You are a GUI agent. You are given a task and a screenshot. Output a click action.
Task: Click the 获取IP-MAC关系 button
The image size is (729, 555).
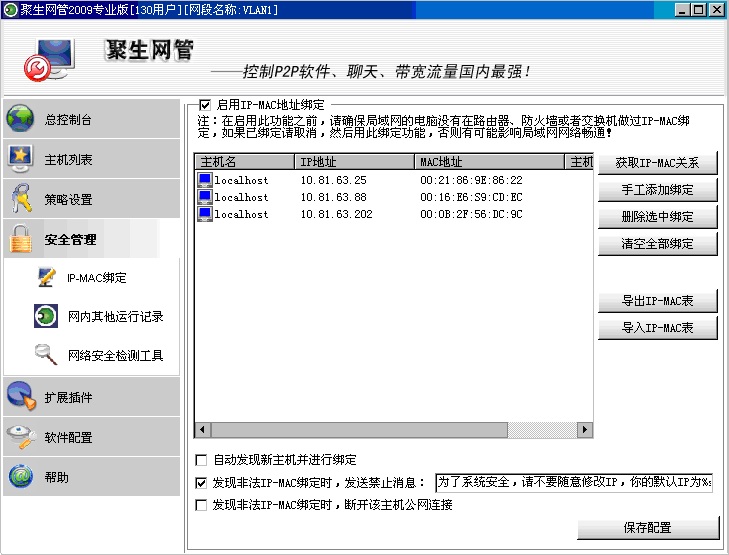click(657, 163)
